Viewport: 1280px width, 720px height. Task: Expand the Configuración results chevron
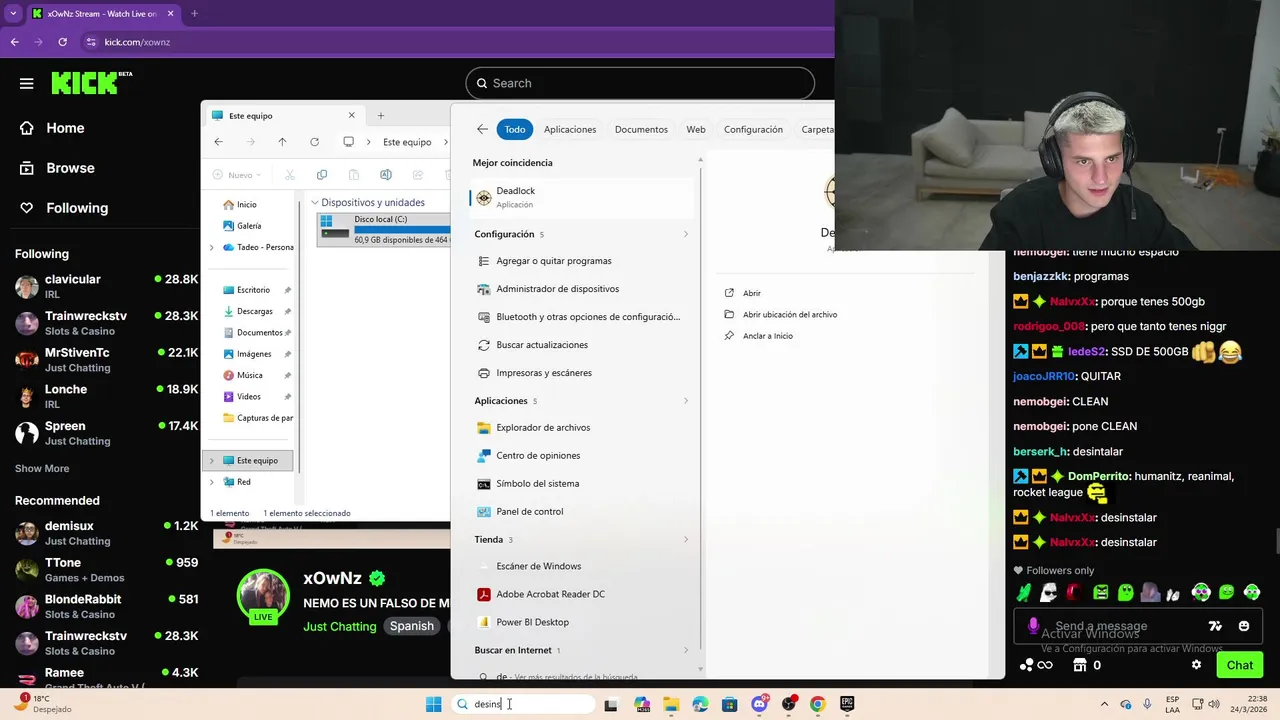(x=686, y=235)
